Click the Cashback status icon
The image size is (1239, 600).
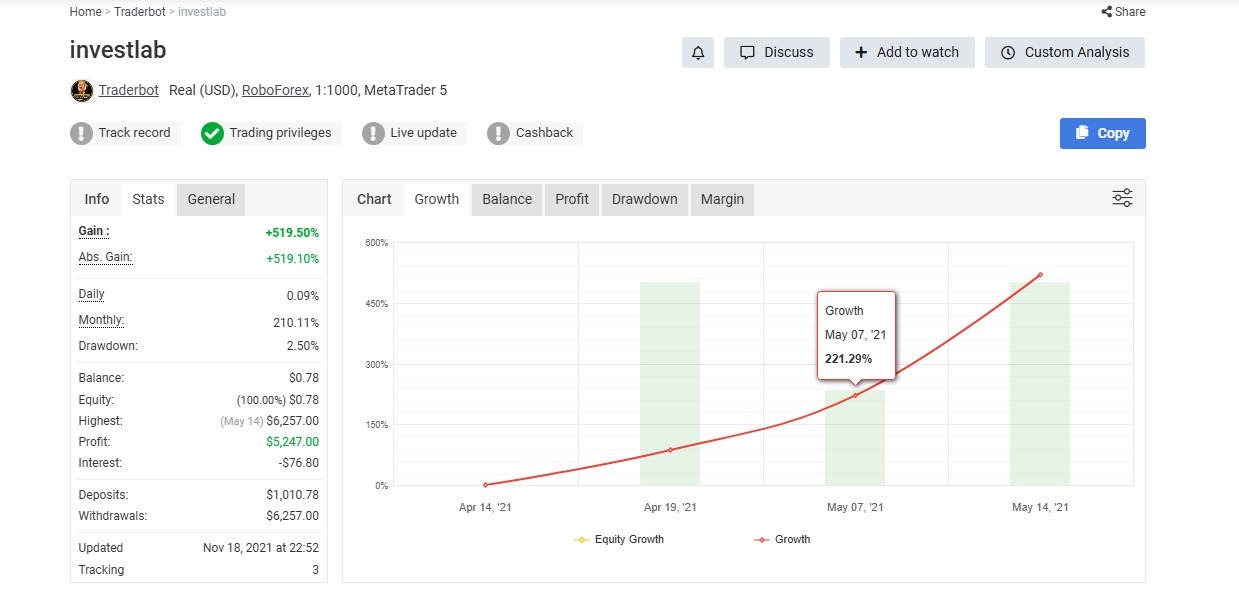pyautogui.click(x=498, y=133)
